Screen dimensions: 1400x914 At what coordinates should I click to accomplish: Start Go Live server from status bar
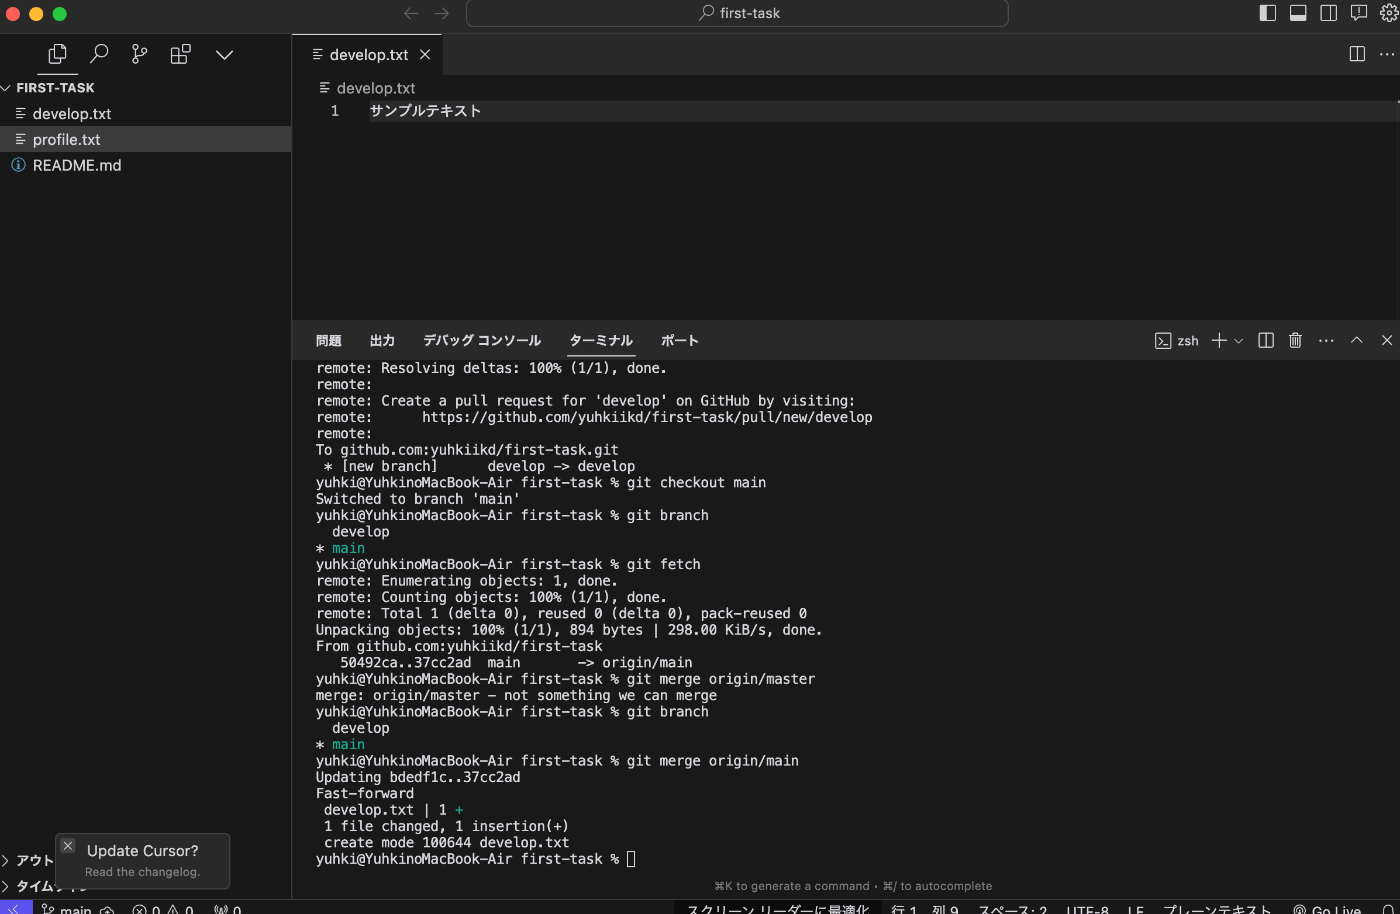point(1327,909)
